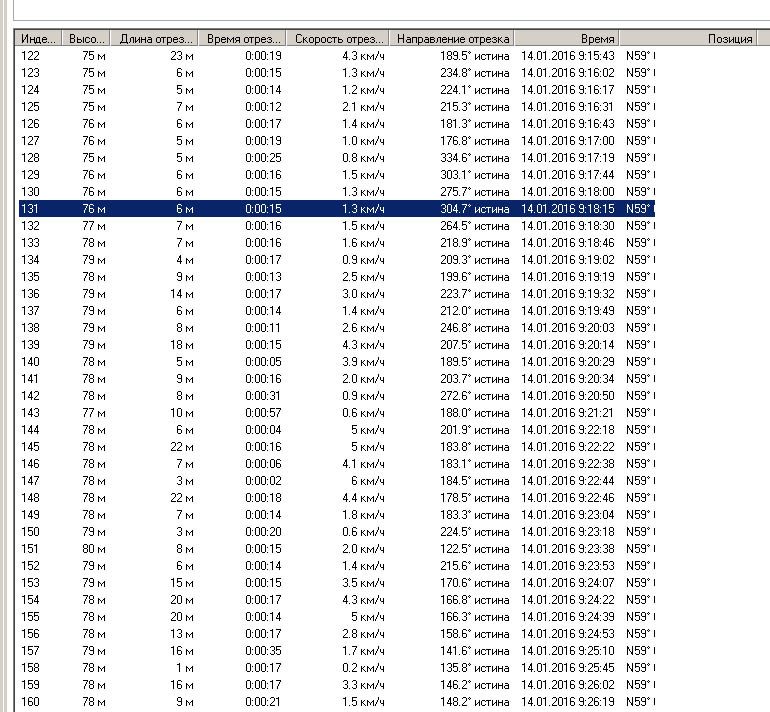Click the Время отрезка column header
This screenshot has height=712, width=770.
(244, 39)
